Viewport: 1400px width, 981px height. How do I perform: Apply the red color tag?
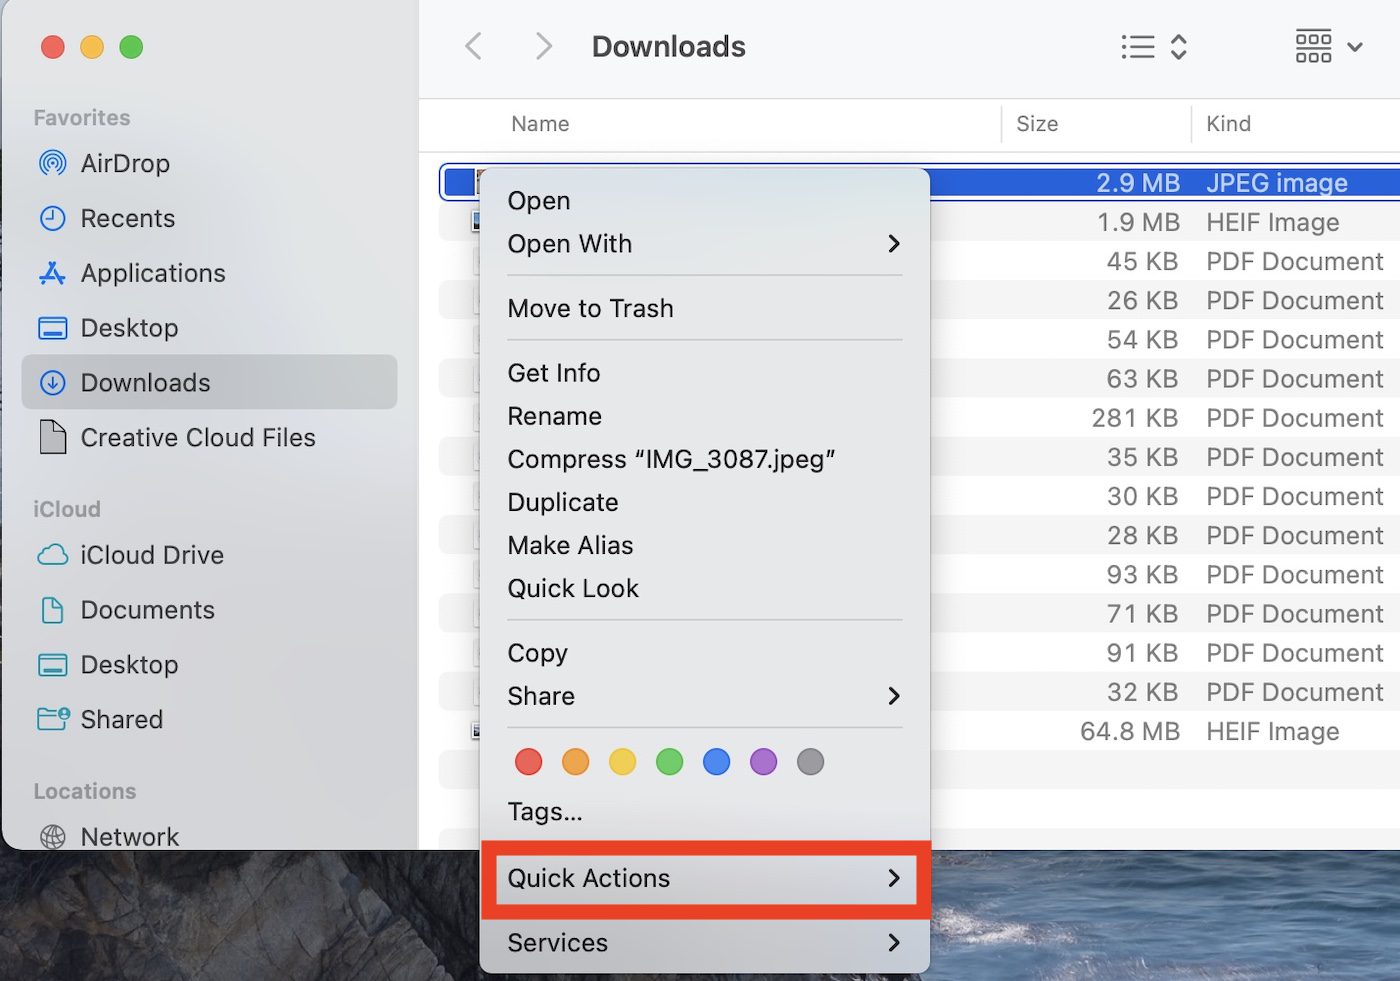pos(528,762)
